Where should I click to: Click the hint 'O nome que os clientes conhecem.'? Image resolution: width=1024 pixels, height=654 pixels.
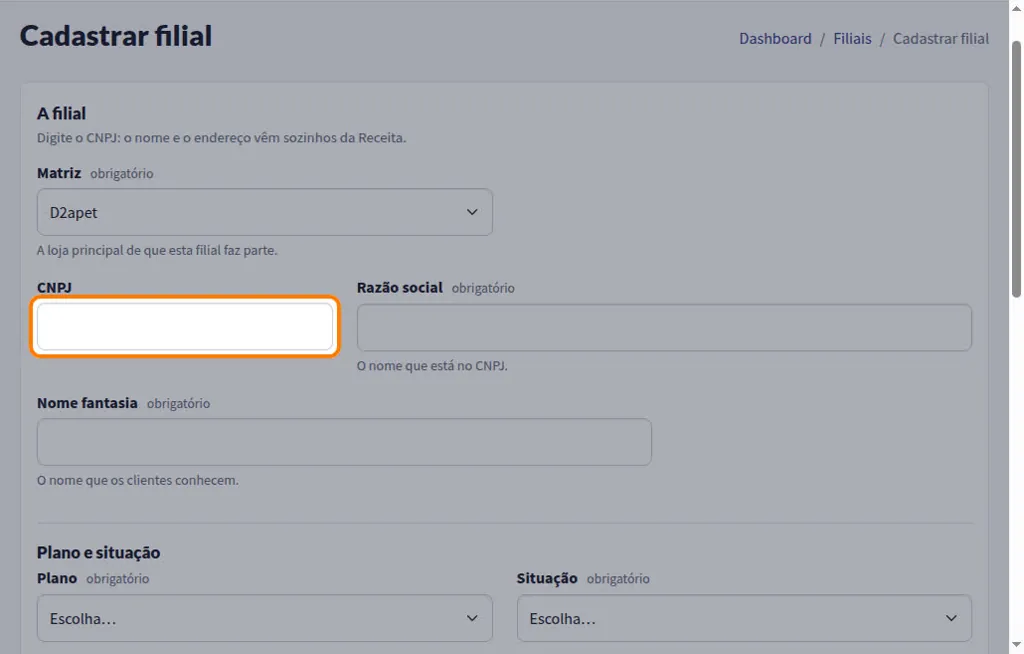(x=138, y=480)
